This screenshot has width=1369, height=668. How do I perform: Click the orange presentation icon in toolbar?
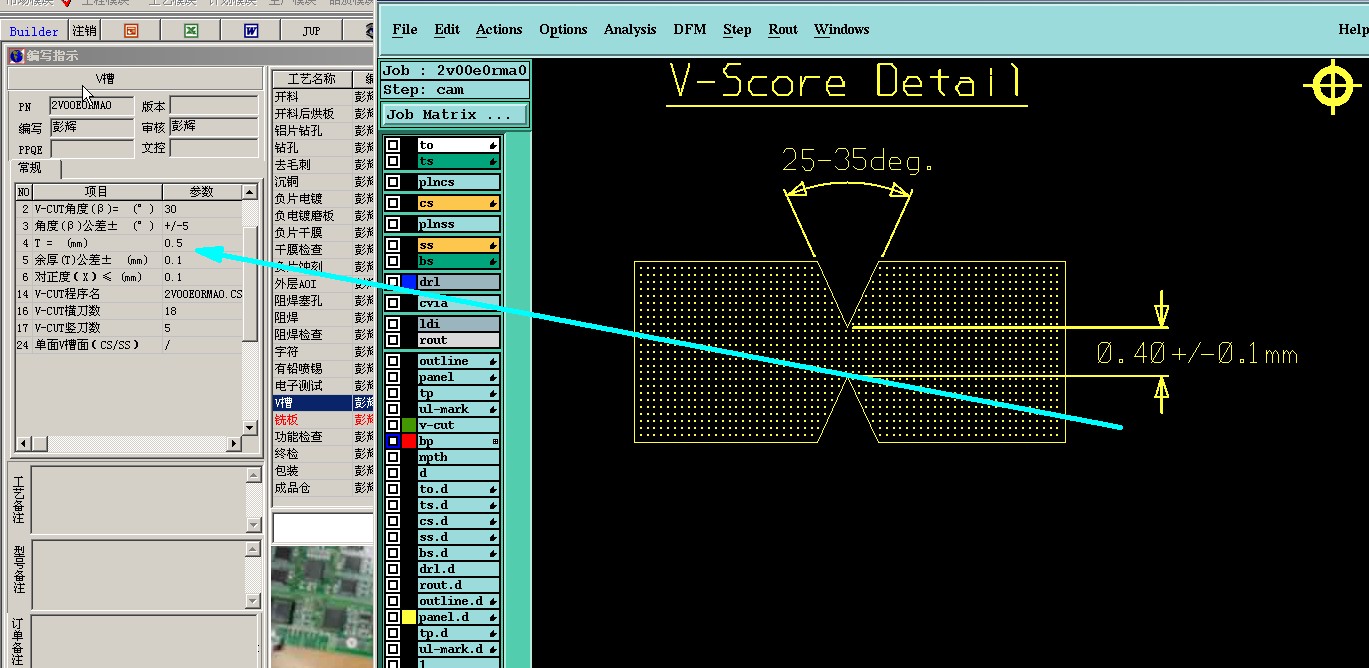click(131, 31)
